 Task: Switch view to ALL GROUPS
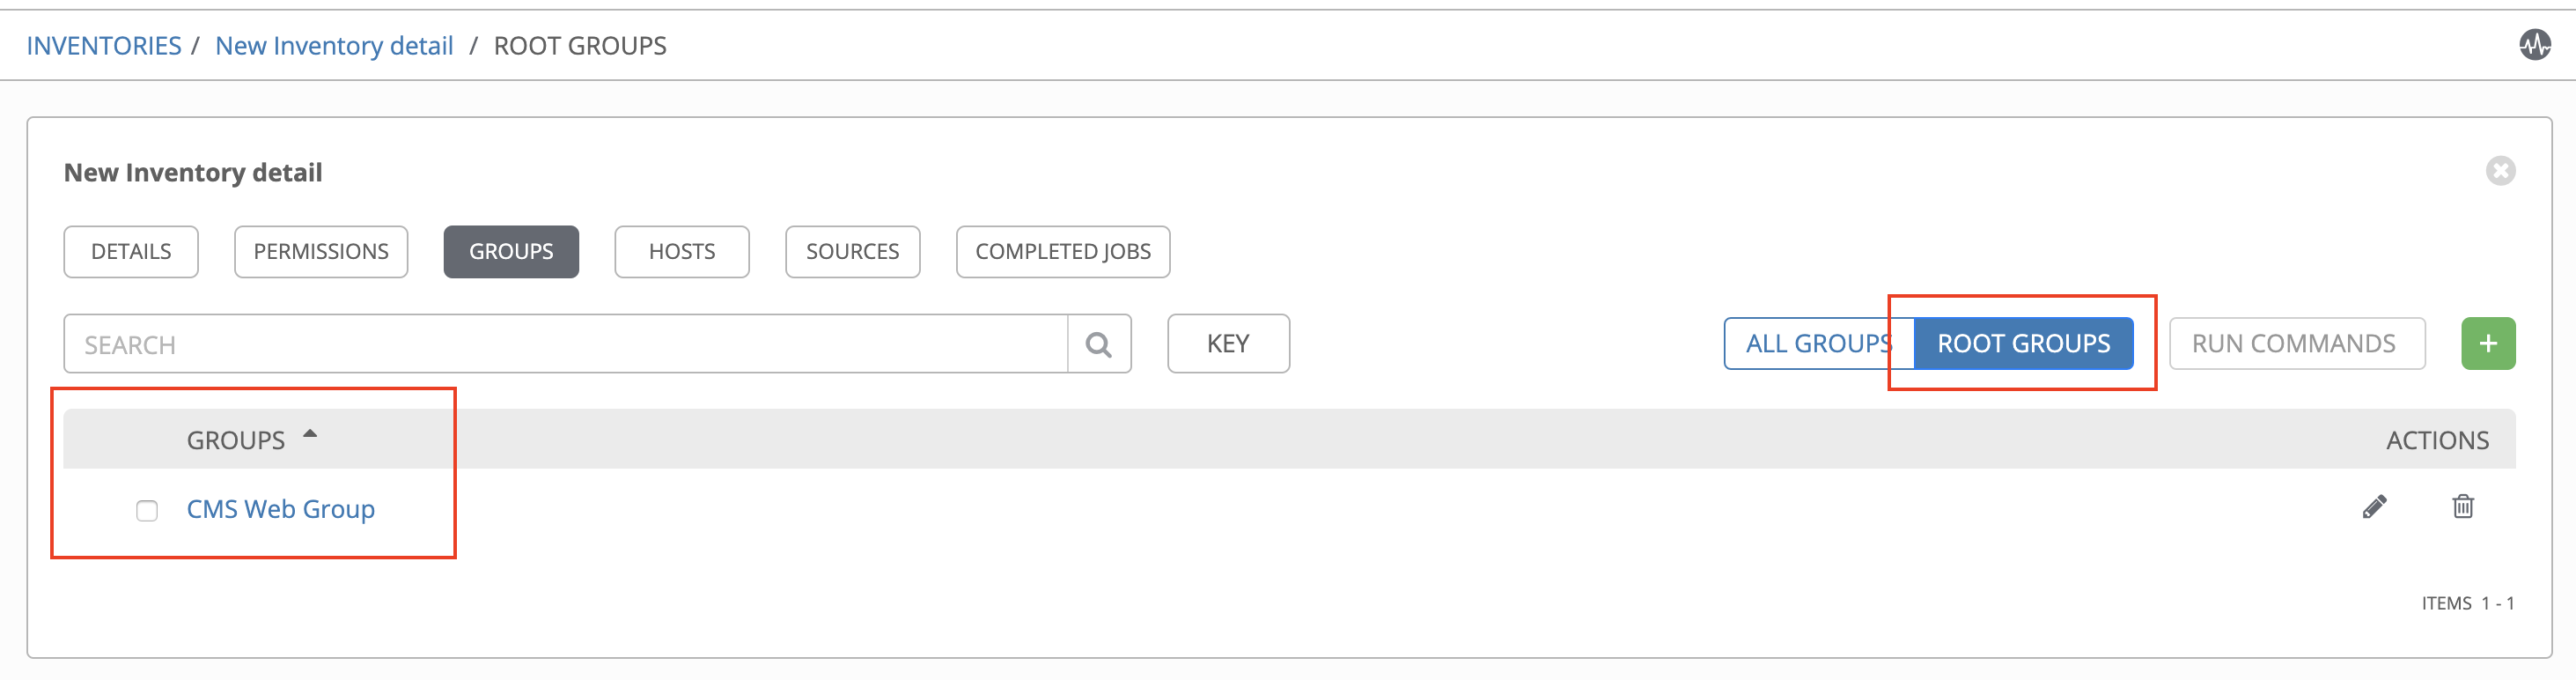1819,344
